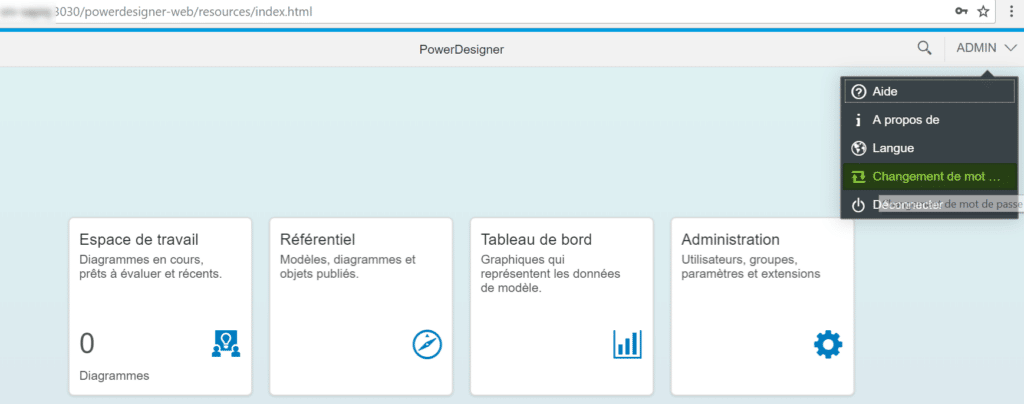Click the search magnifier icon in header
1024x404 pixels.
[x=924, y=48]
